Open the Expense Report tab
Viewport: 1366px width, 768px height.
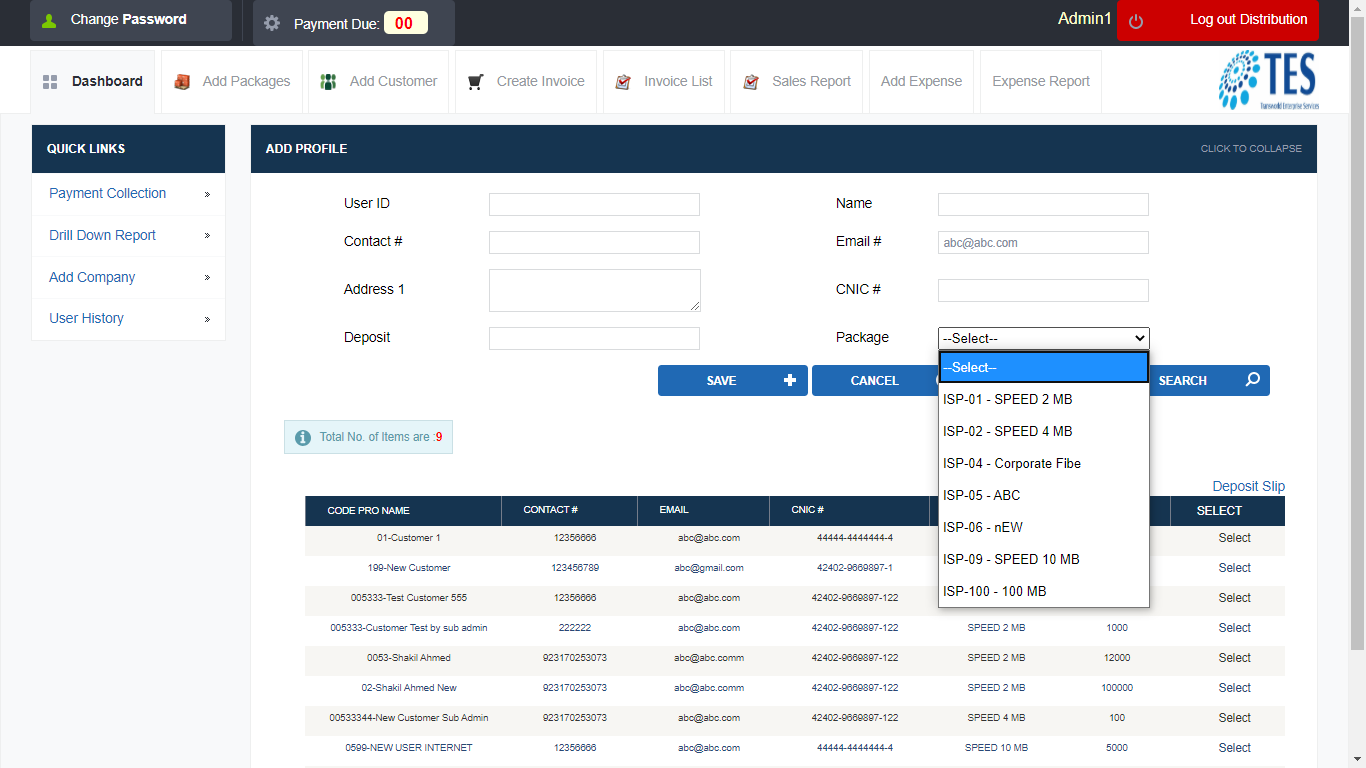[1041, 82]
